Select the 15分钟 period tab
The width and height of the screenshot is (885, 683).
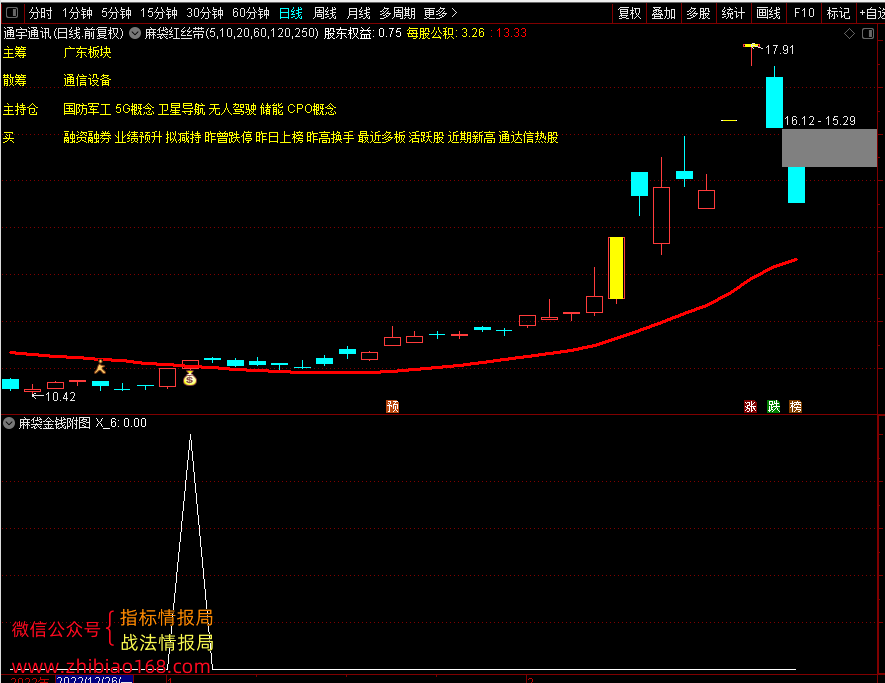[x=159, y=13]
